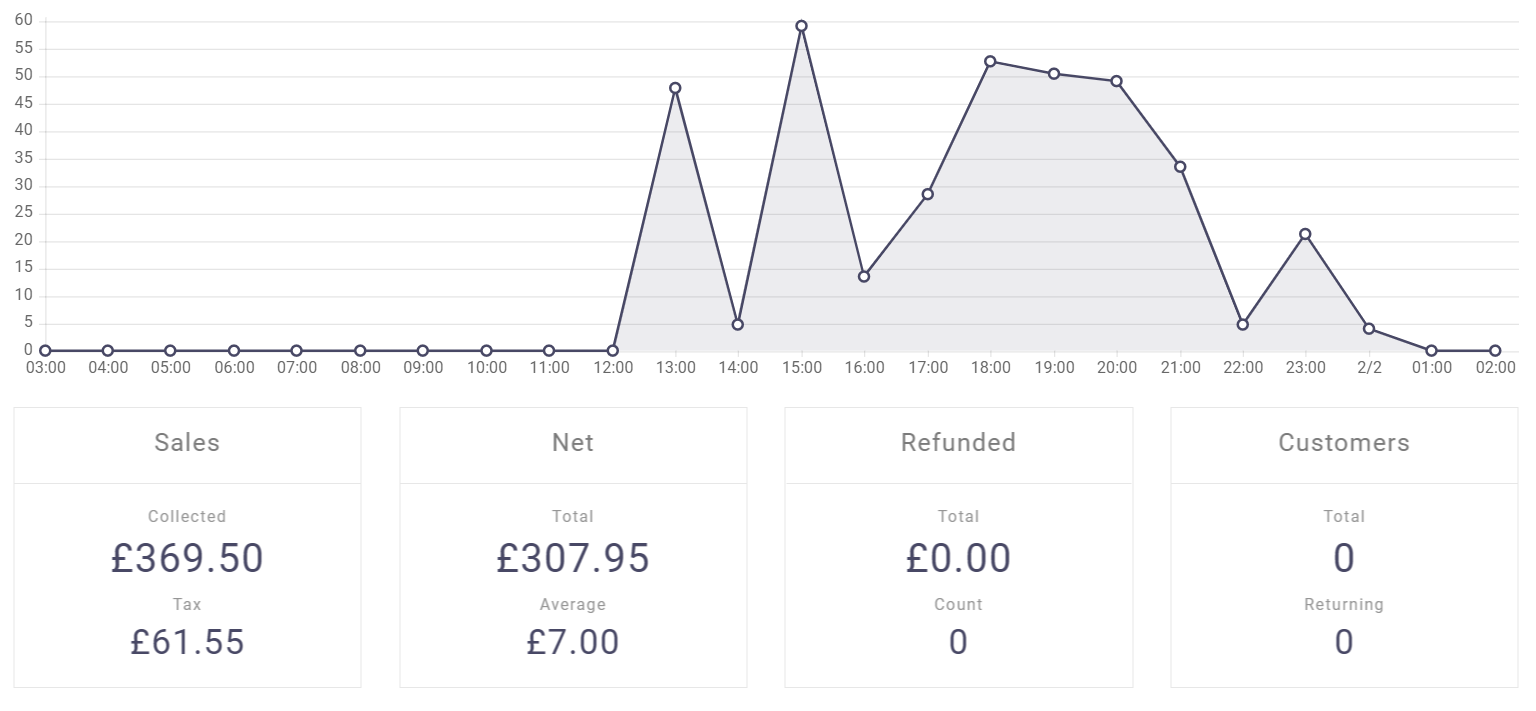Click the Net card heading
Viewport: 1536px width, 711px height.
point(573,443)
